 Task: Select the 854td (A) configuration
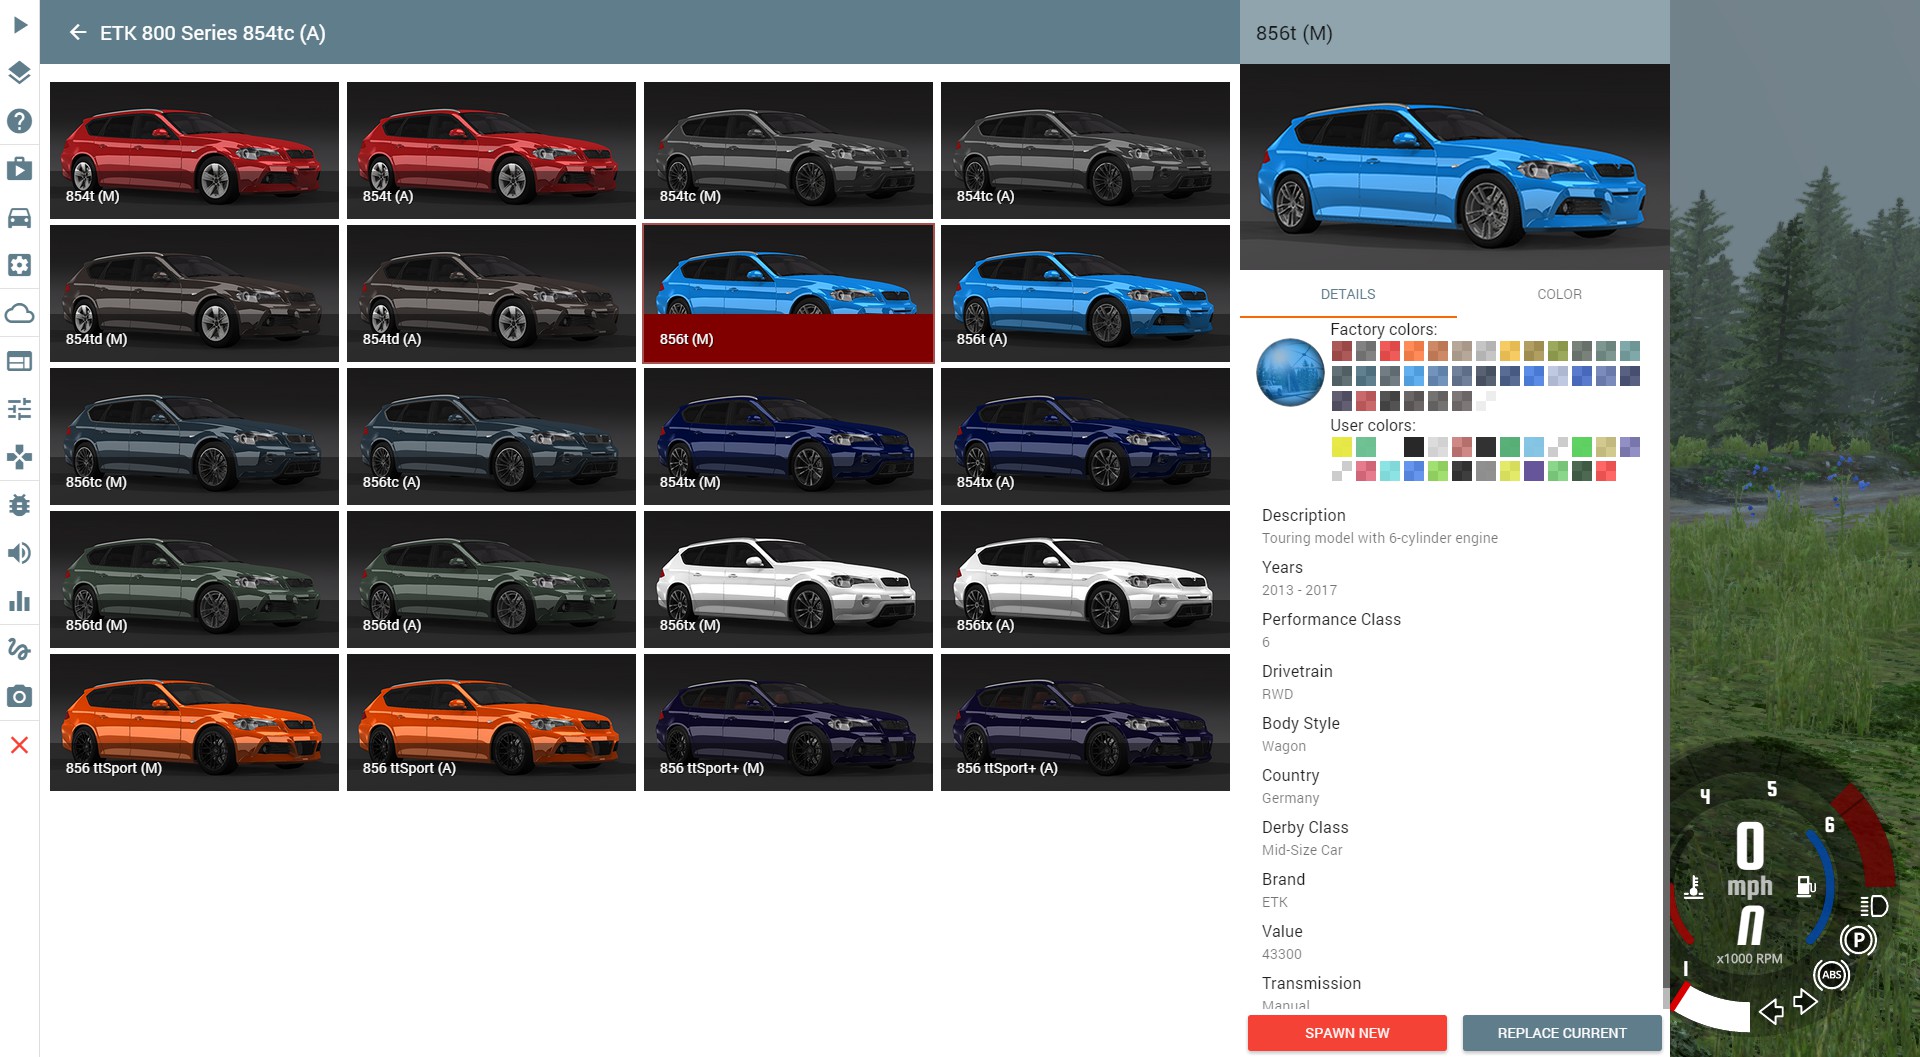(491, 293)
